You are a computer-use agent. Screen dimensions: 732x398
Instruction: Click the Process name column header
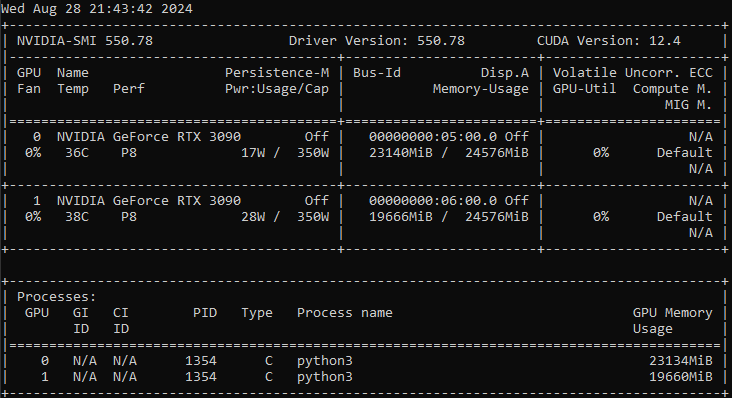click(345, 313)
